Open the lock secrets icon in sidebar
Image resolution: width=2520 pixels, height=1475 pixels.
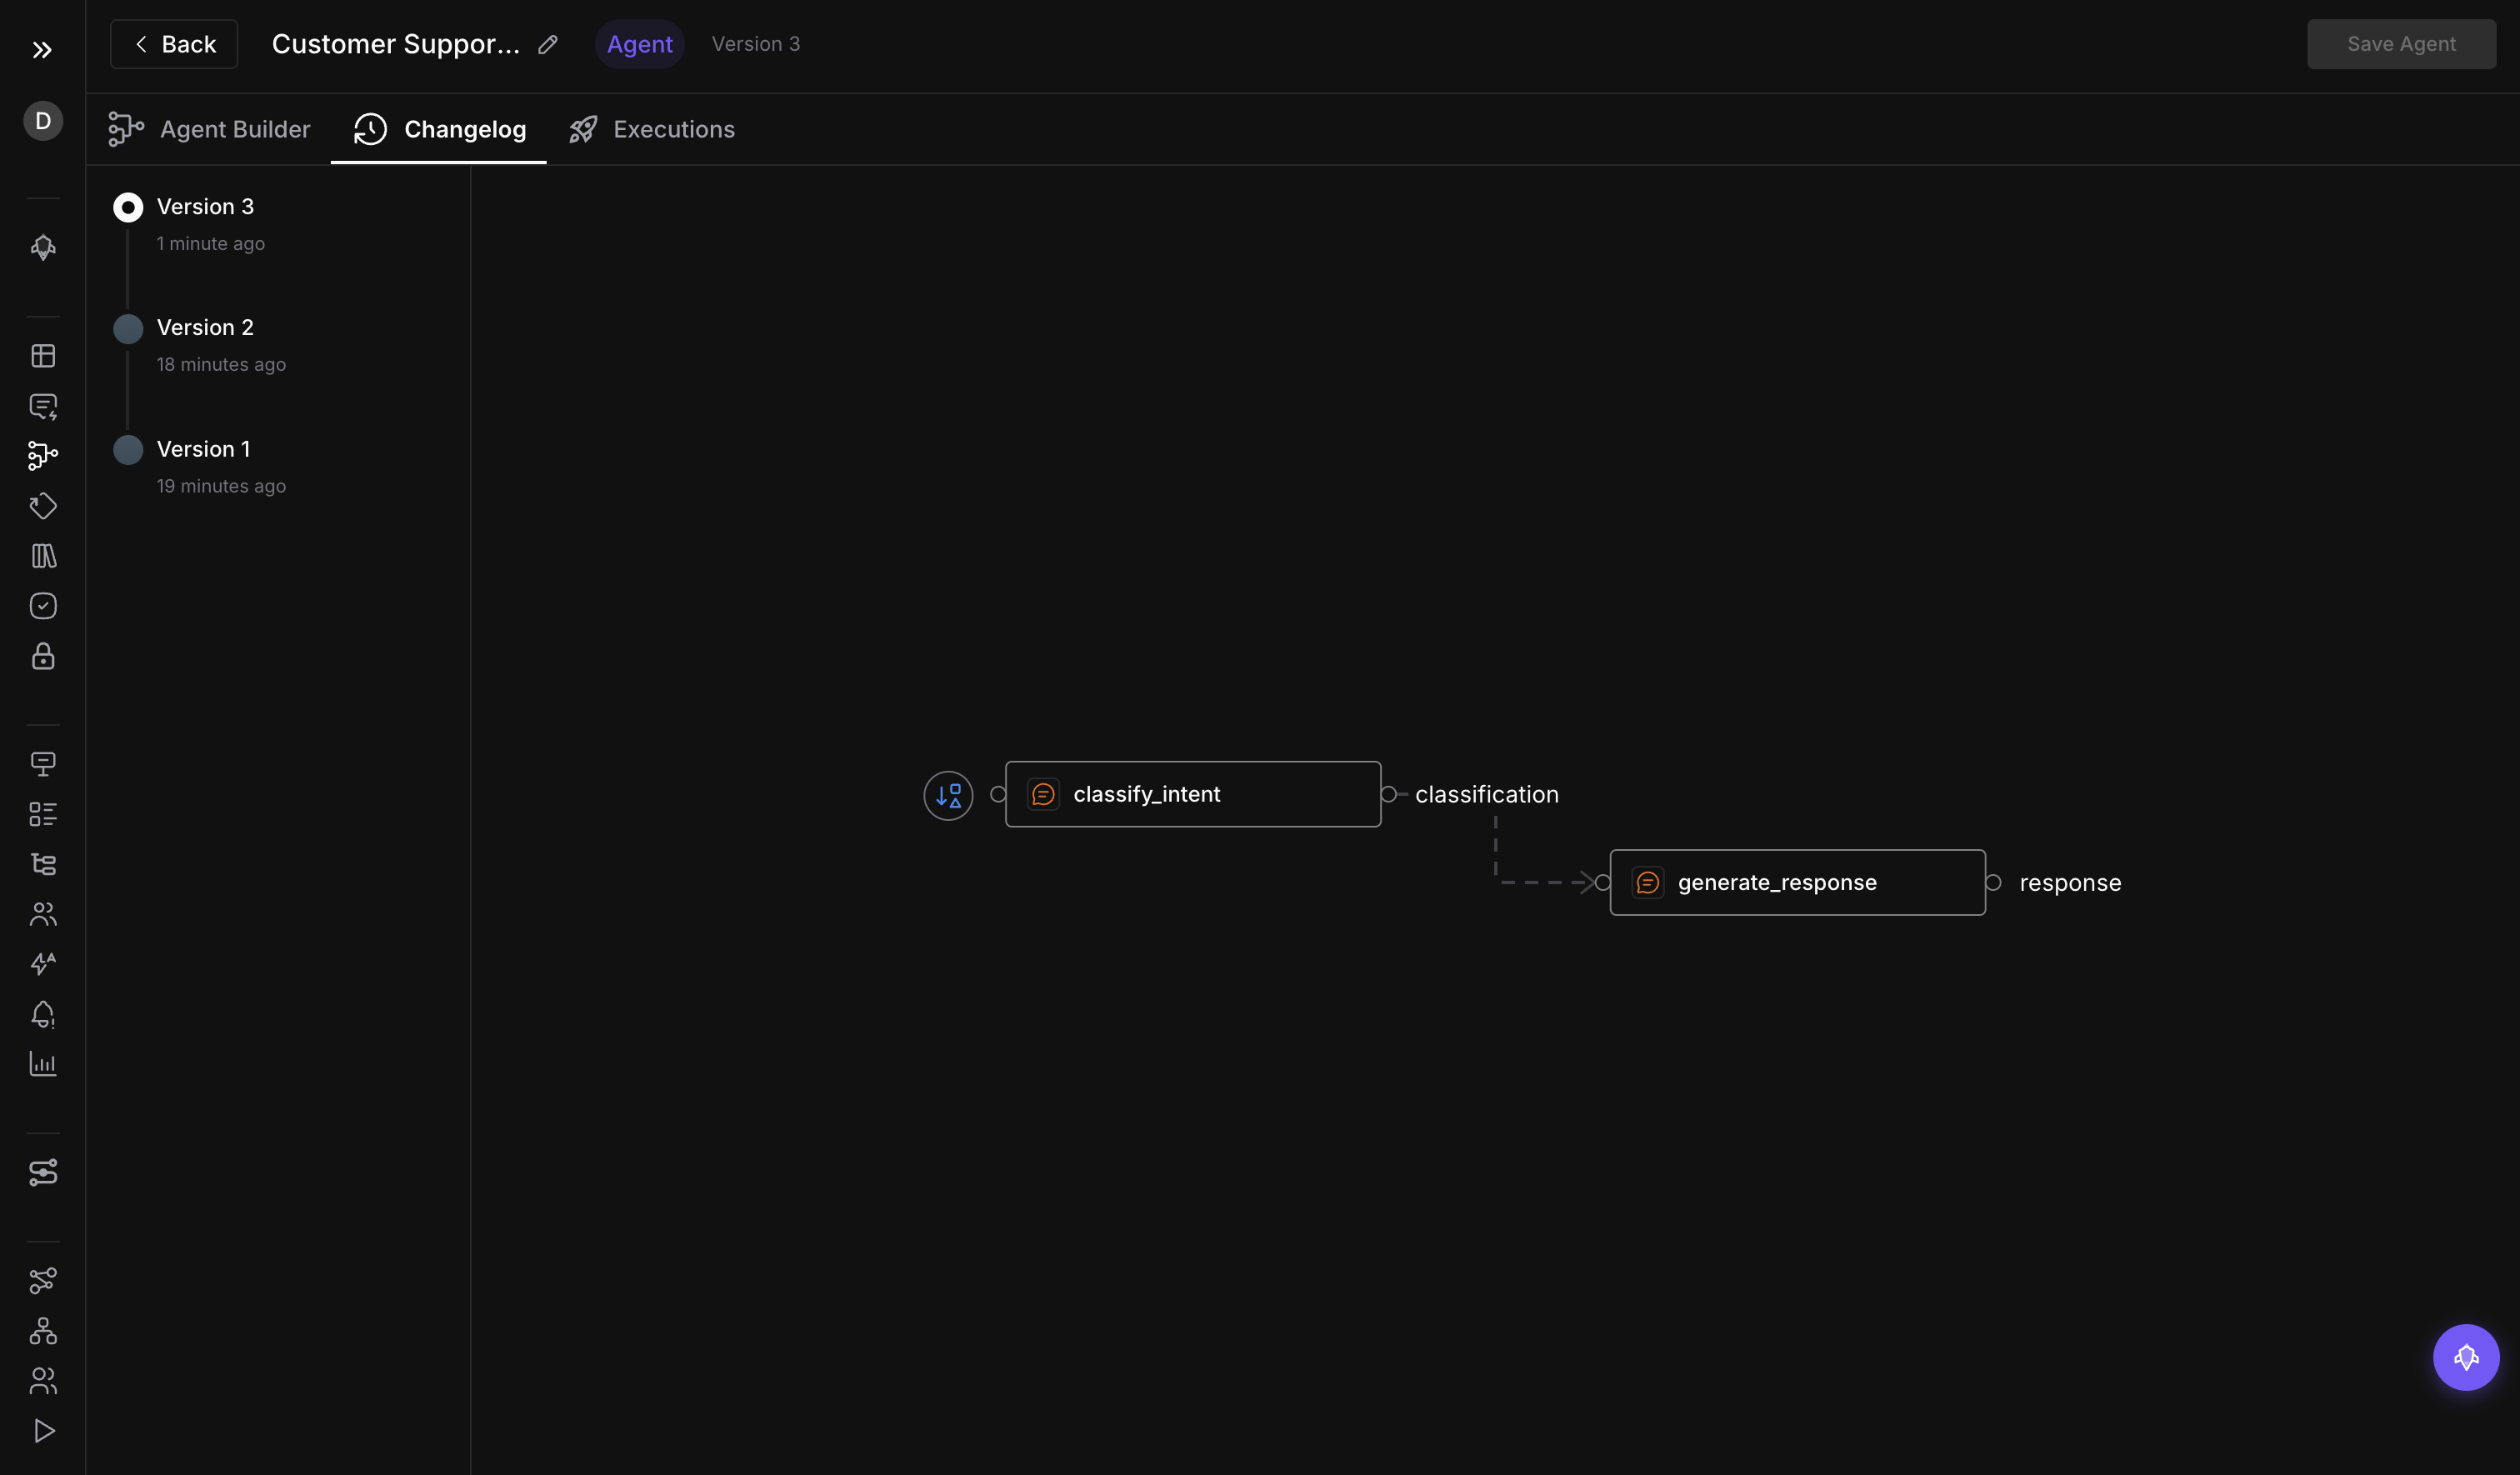[43, 657]
